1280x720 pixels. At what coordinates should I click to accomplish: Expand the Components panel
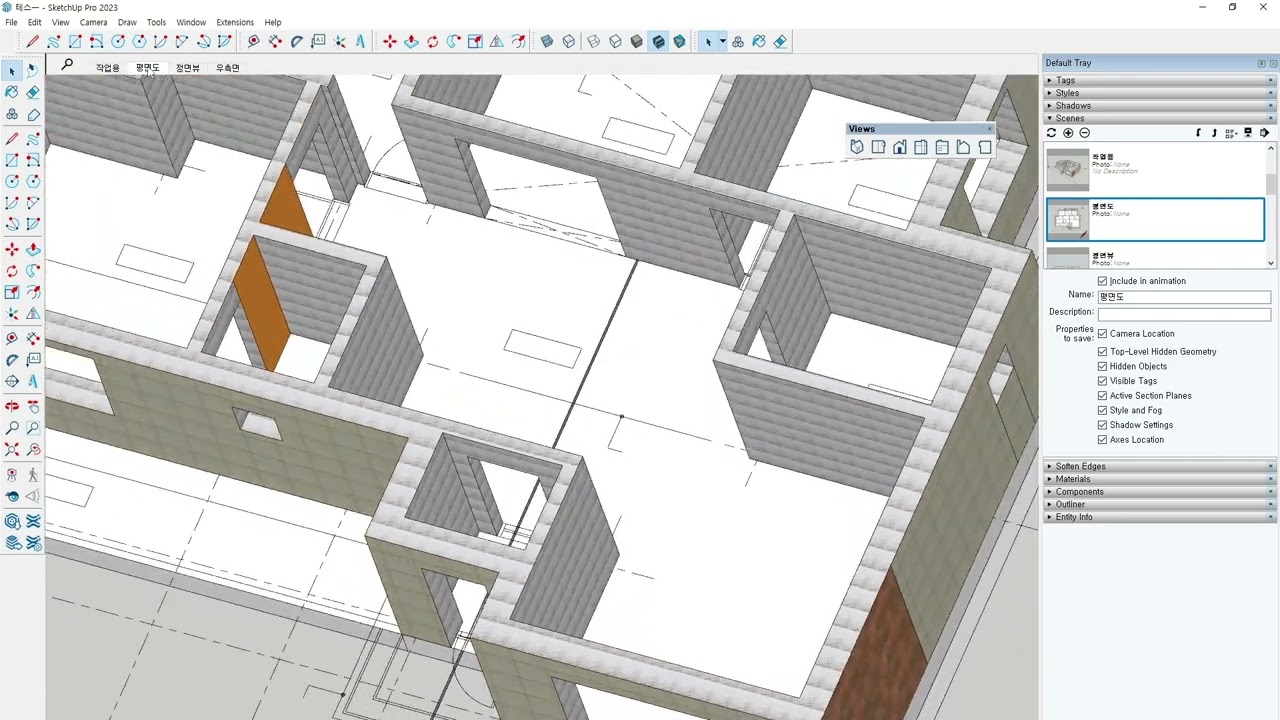coord(1160,492)
